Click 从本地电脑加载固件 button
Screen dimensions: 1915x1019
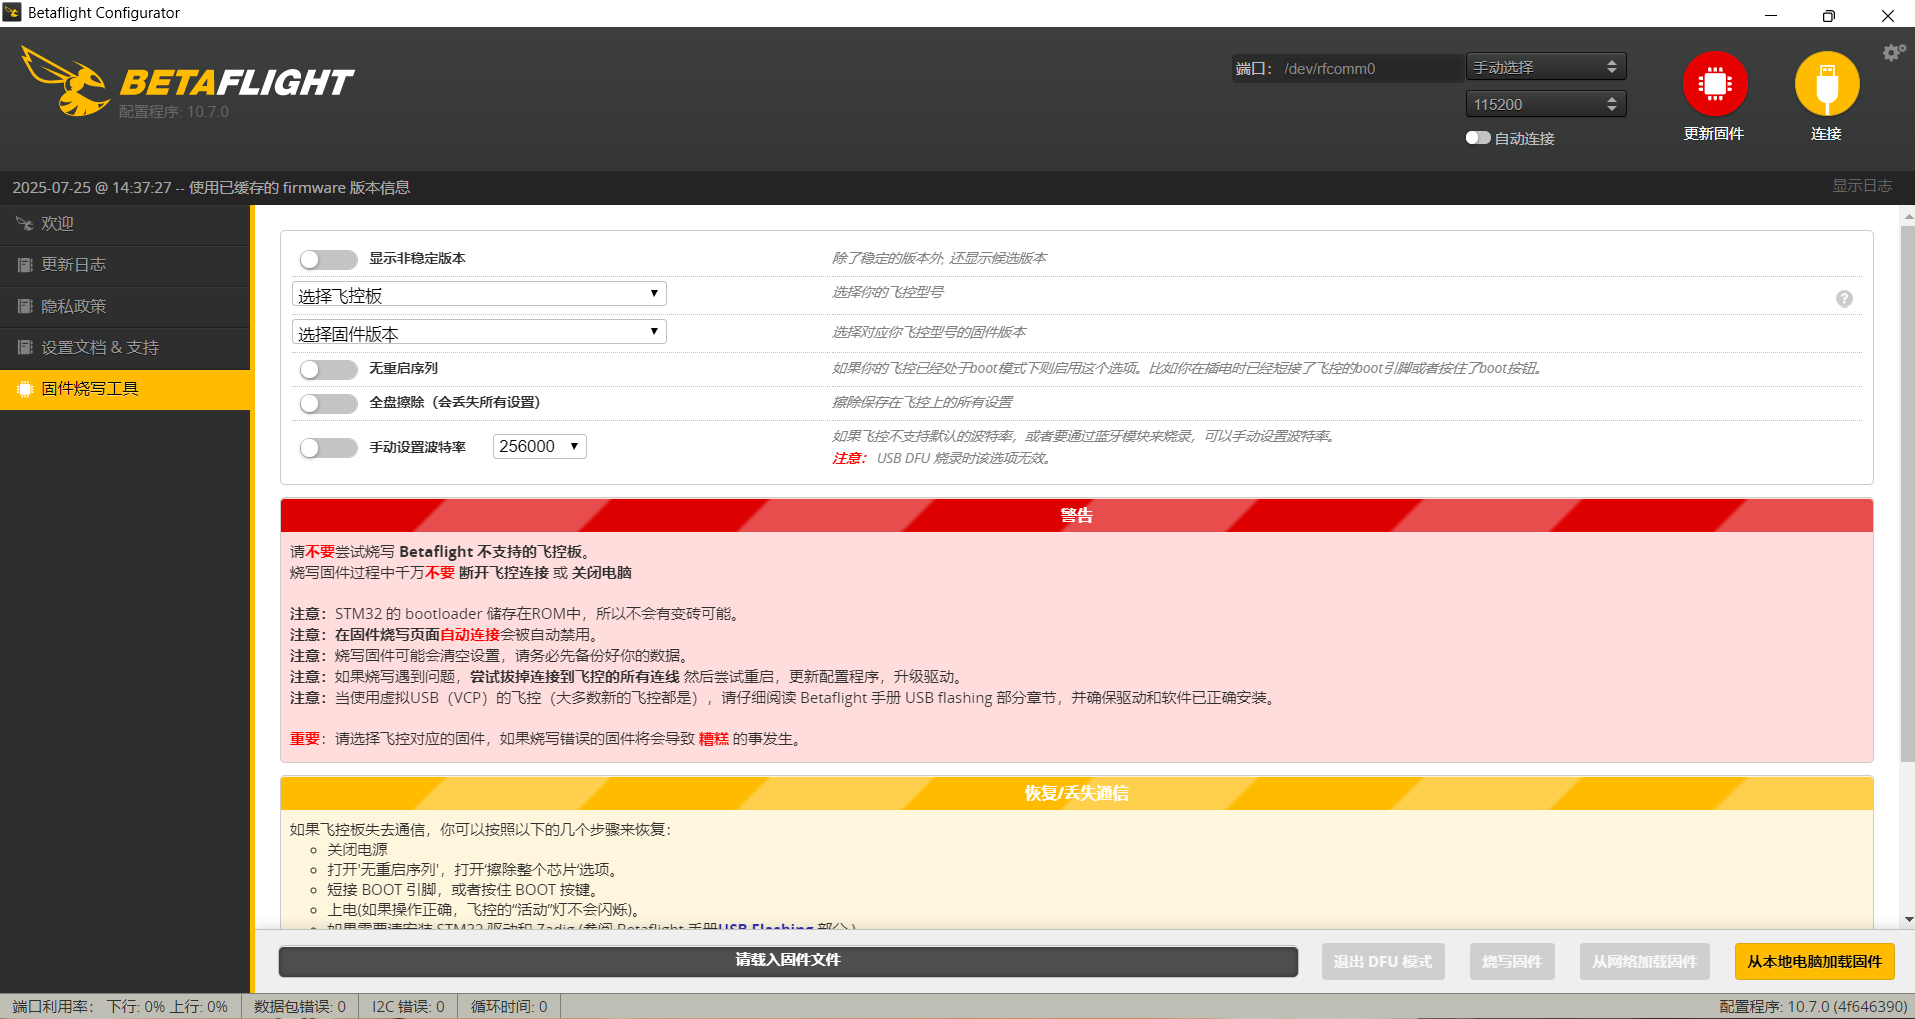pyautogui.click(x=1814, y=961)
